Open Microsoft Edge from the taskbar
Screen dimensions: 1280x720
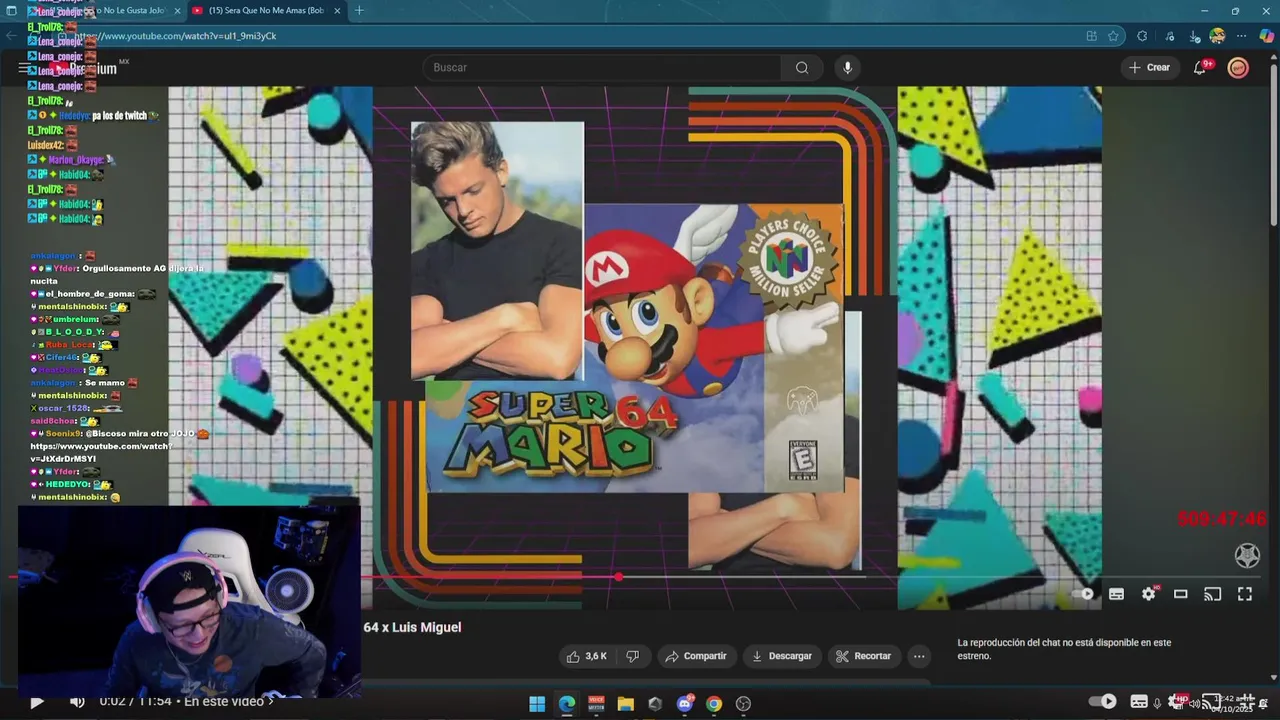[x=567, y=704]
